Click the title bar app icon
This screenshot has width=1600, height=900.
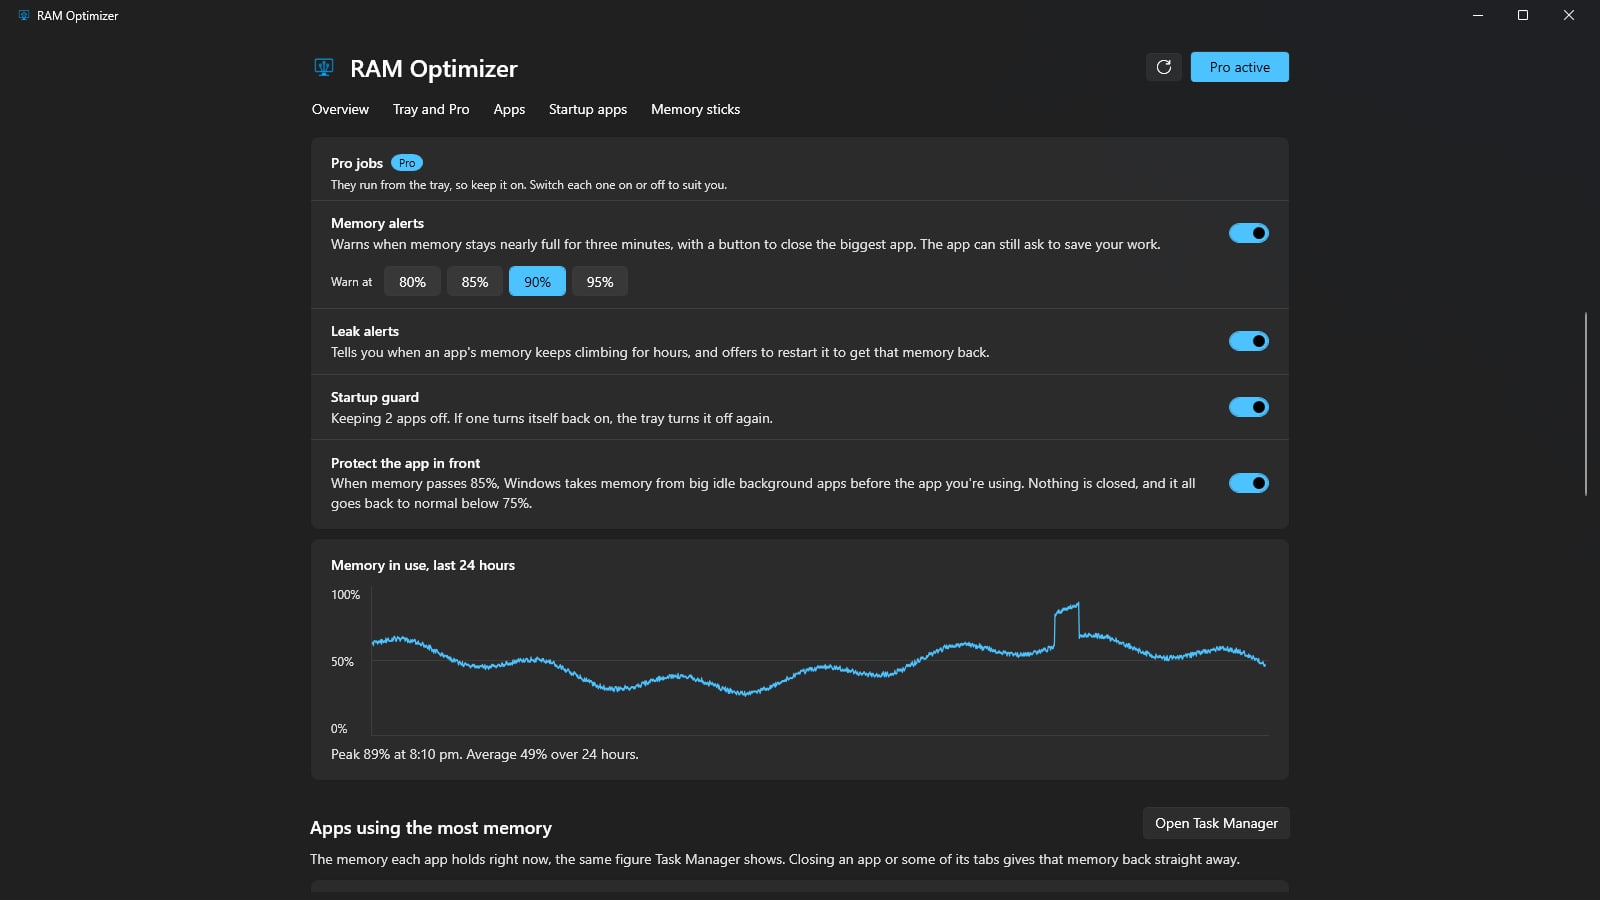coord(24,15)
